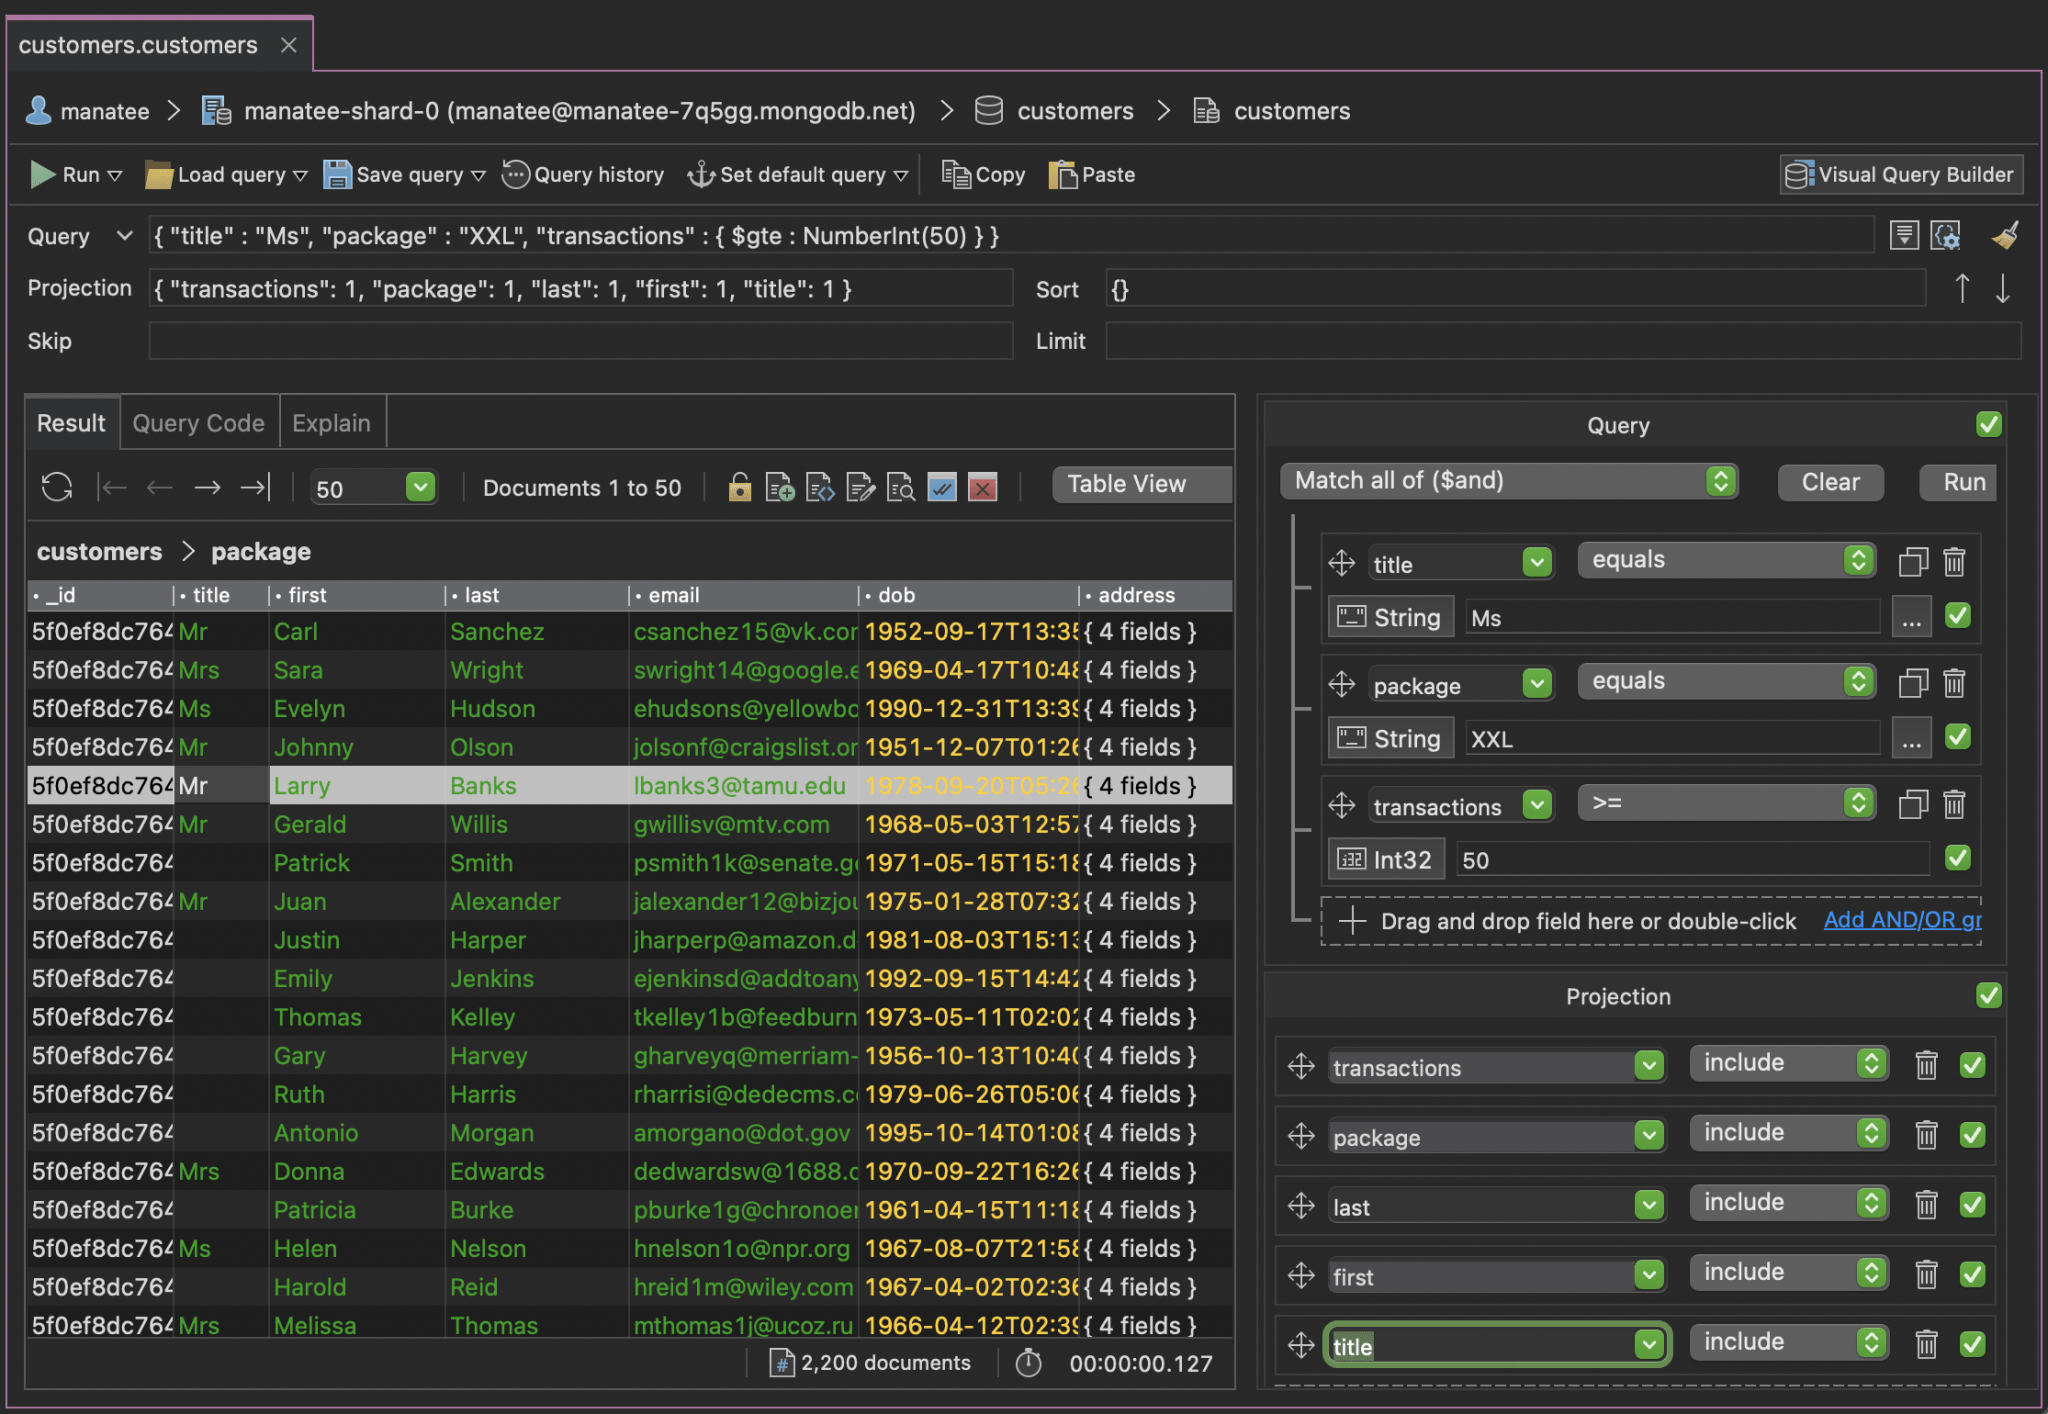Delete the title query condition
This screenshot has height=1414, width=2048.
pyautogui.click(x=1954, y=562)
